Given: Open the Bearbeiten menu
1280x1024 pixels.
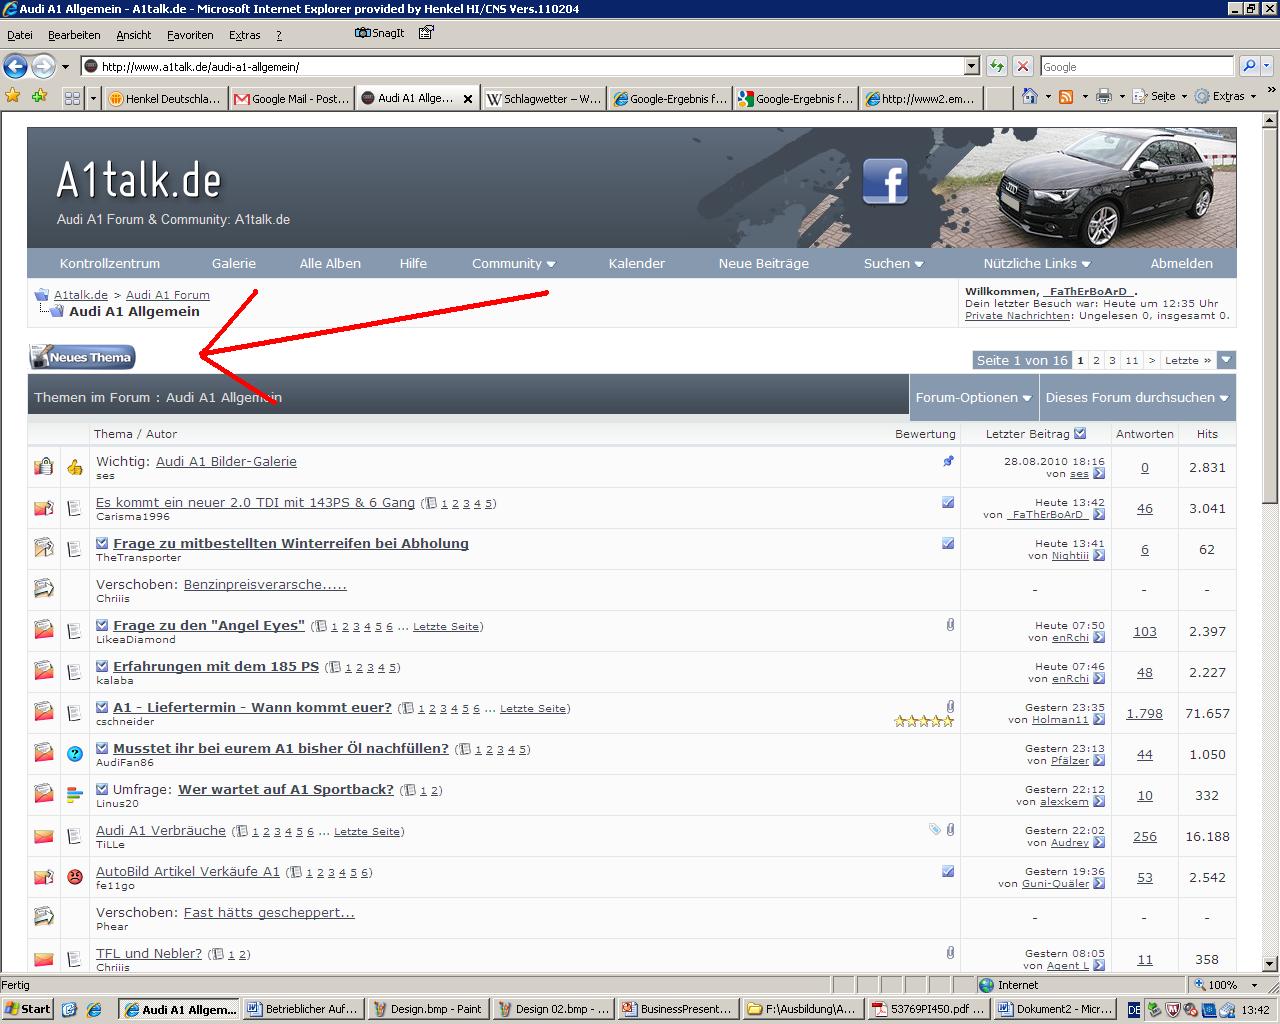Looking at the screenshot, I should pyautogui.click(x=74, y=34).
